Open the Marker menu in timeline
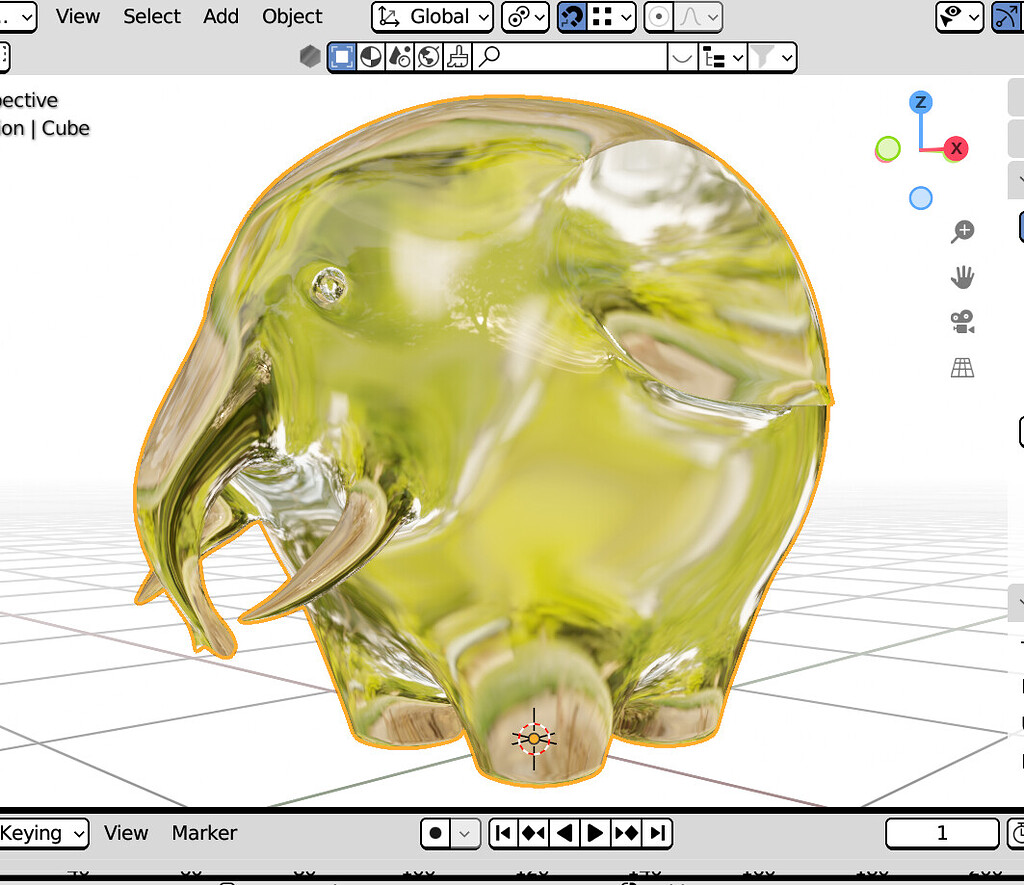The height and width of the screenshot is (885, 1024). tap(204, 833)
